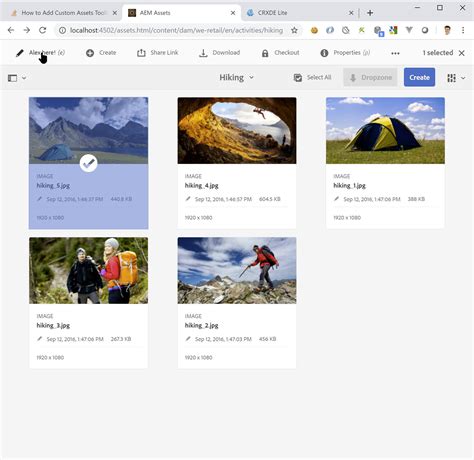
Task: Select the hiking_1.jpg tent thumbnail
Action: click(385, 130)
